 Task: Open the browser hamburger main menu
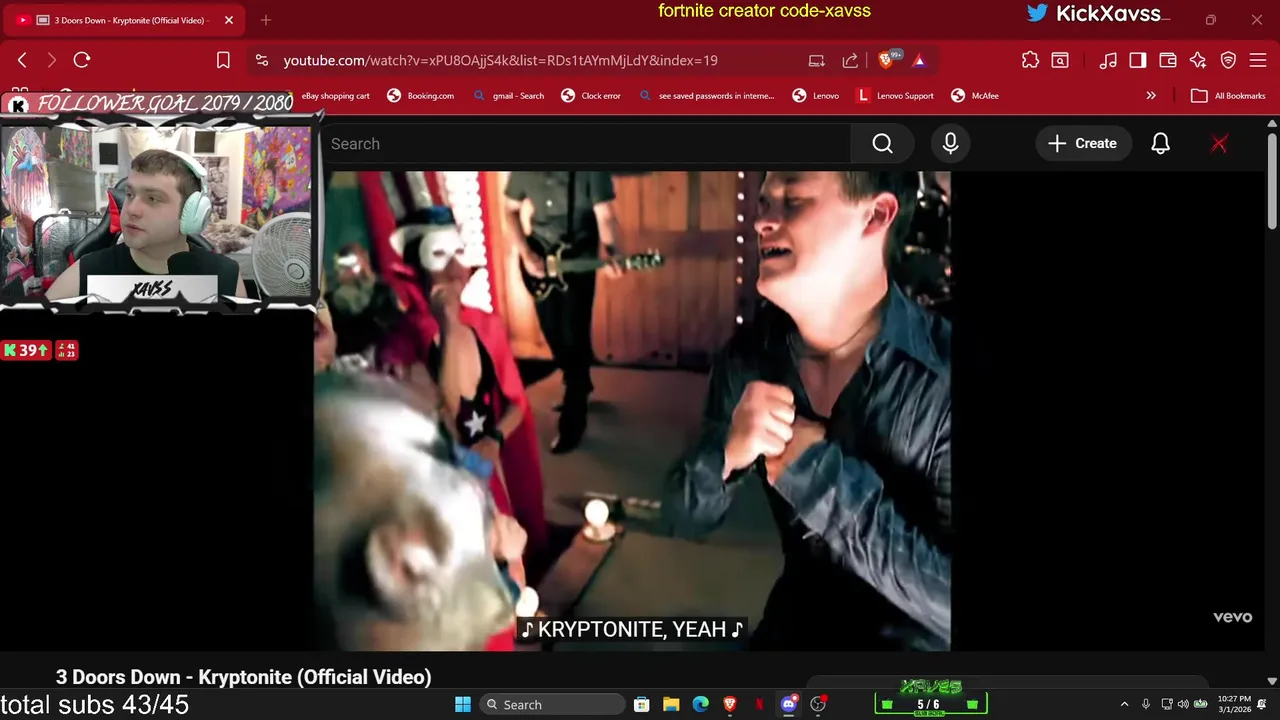point(1258,60)
